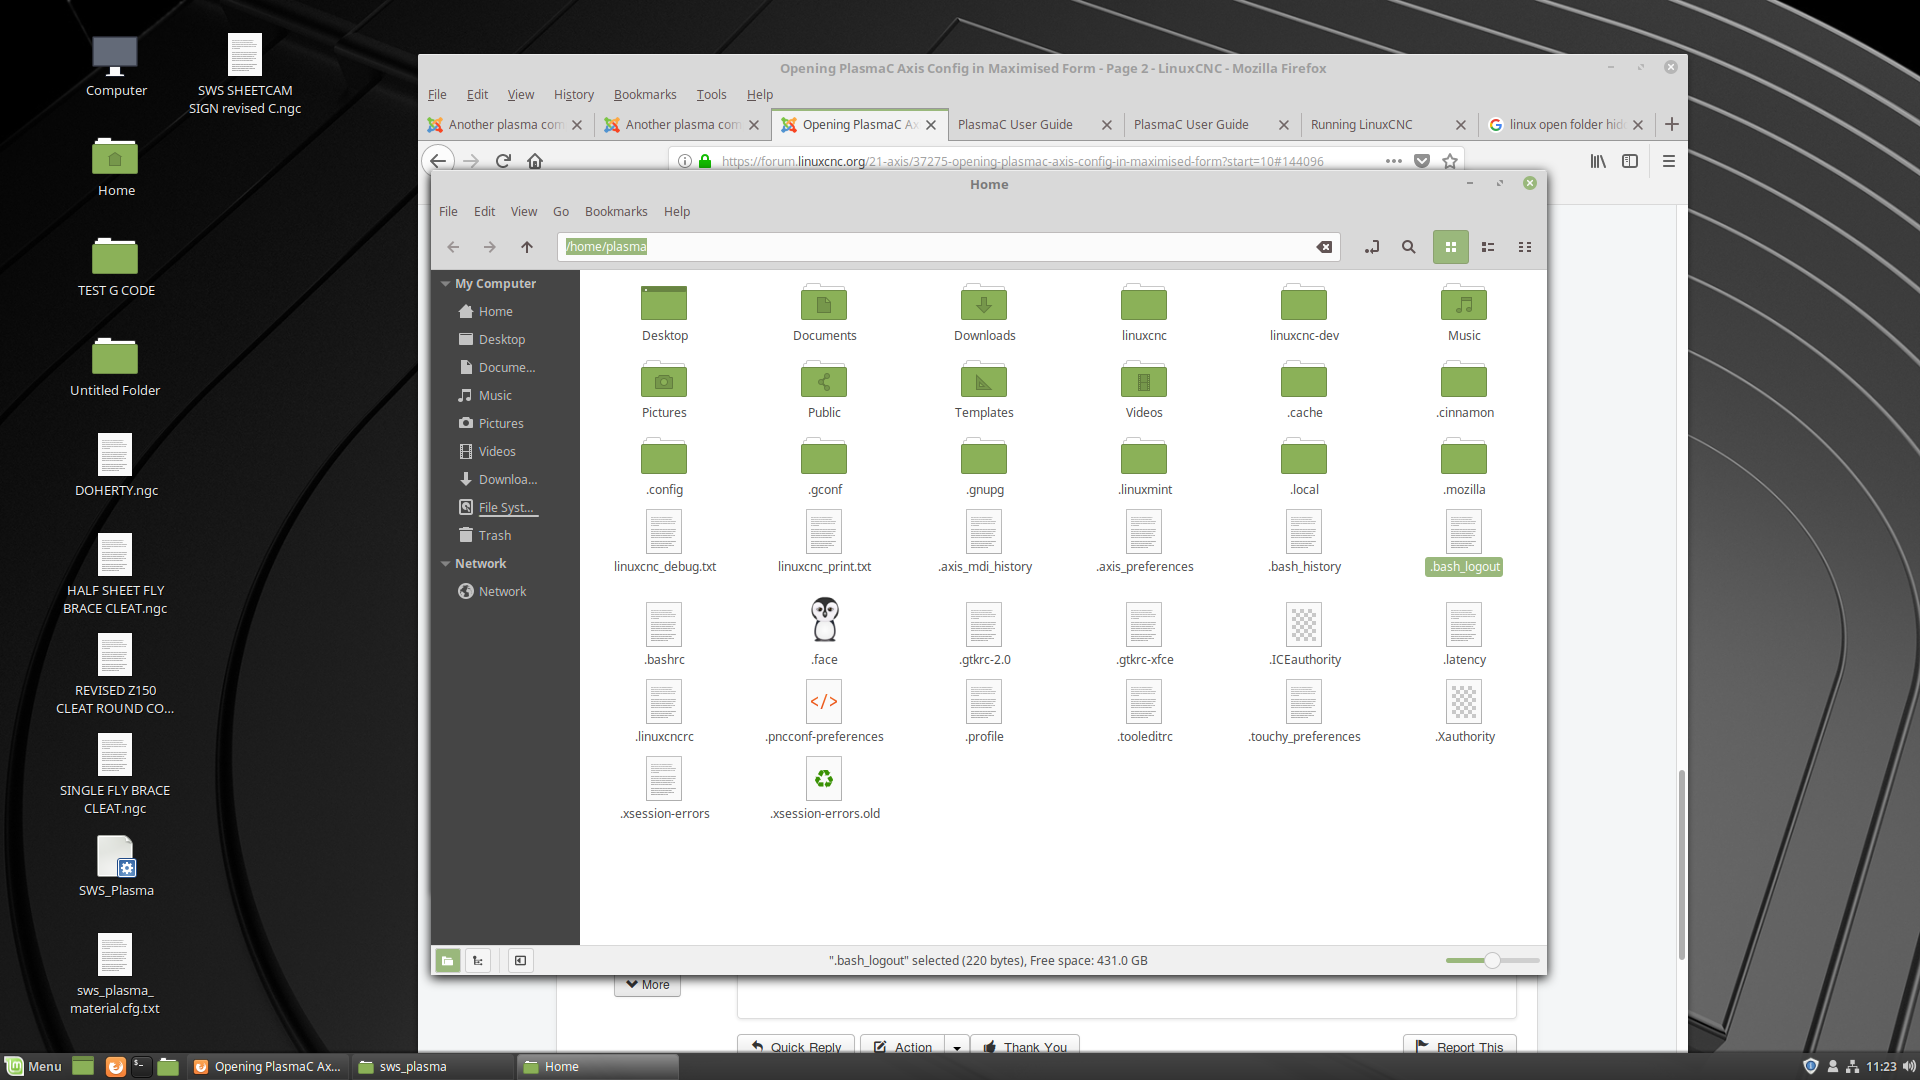Go up to parent directory
The height and width of the screenshot is (1080, 1920).
coord(527,247)
